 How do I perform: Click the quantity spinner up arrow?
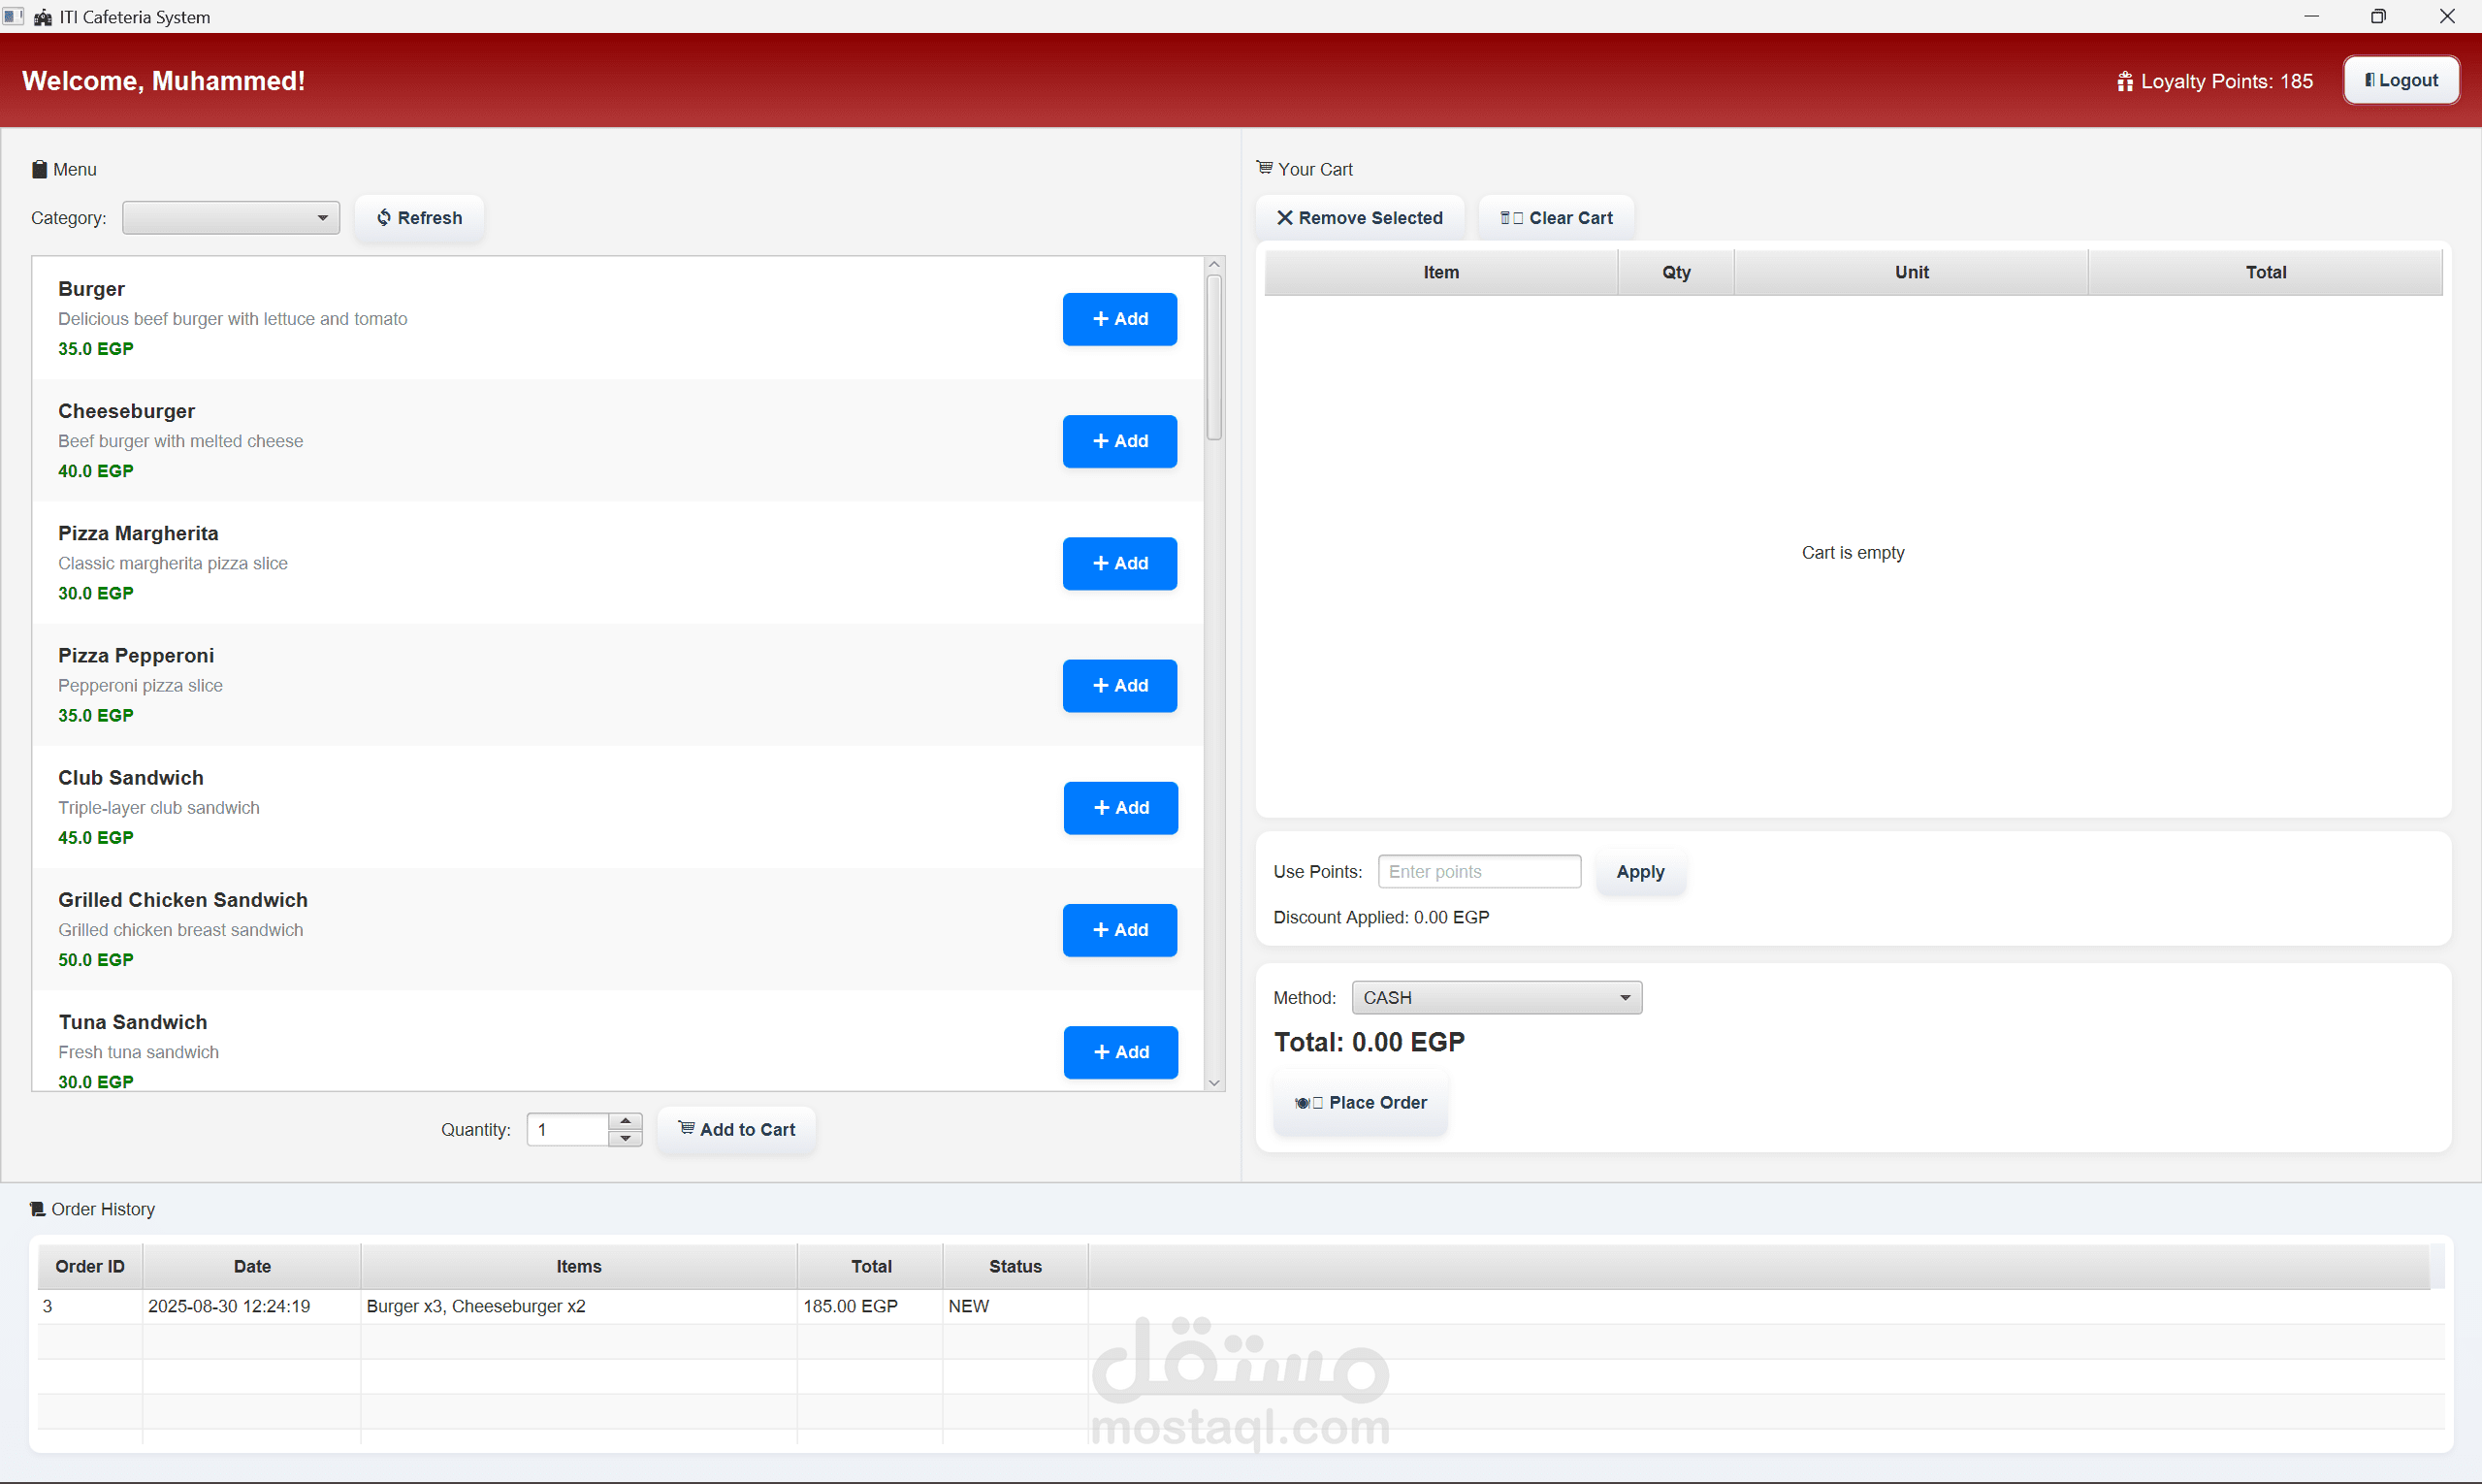click(626, 1120)
